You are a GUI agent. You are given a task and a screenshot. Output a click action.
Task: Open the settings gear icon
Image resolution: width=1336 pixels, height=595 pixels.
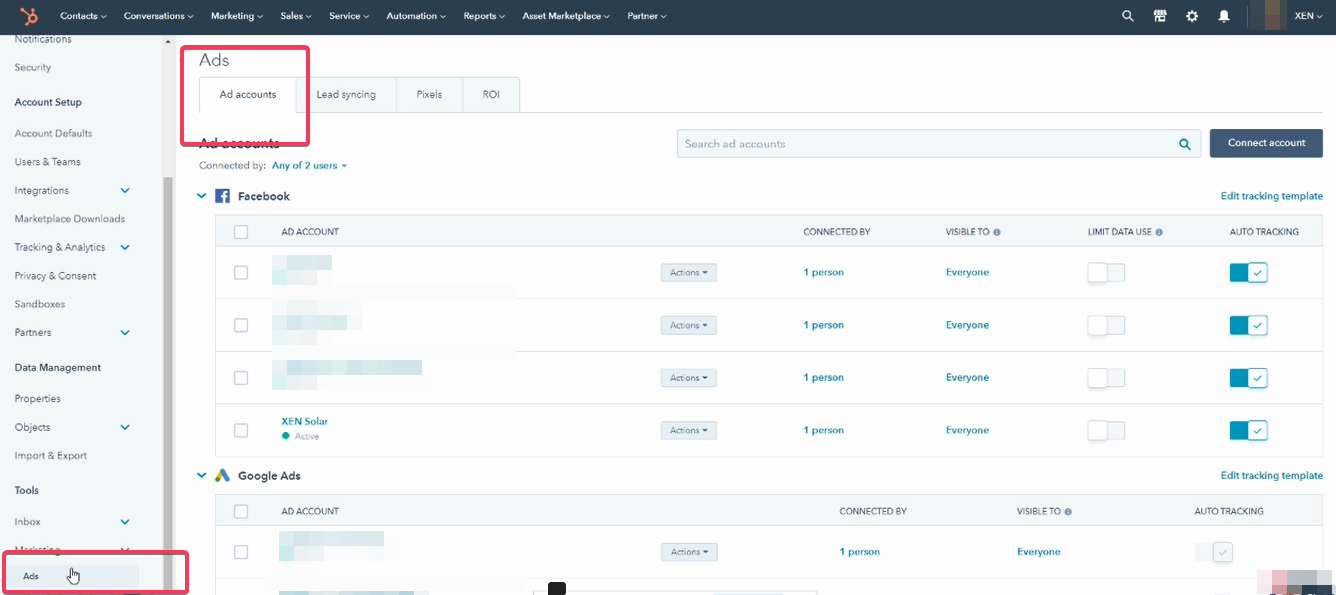pyautogui.click(x=1192, y=16)
